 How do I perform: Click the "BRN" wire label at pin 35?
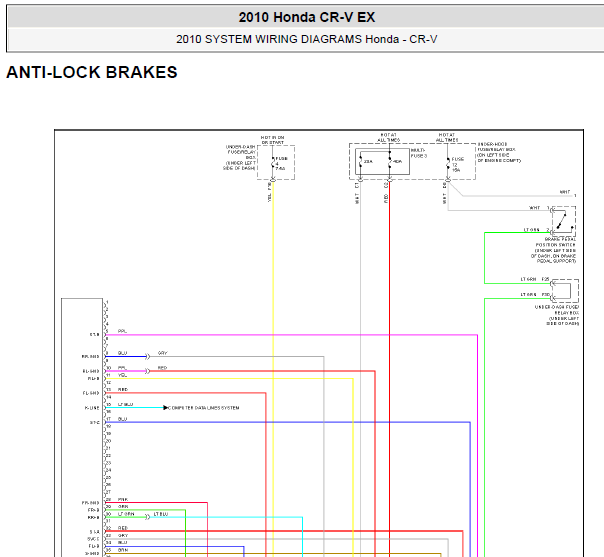coord(122,550)
